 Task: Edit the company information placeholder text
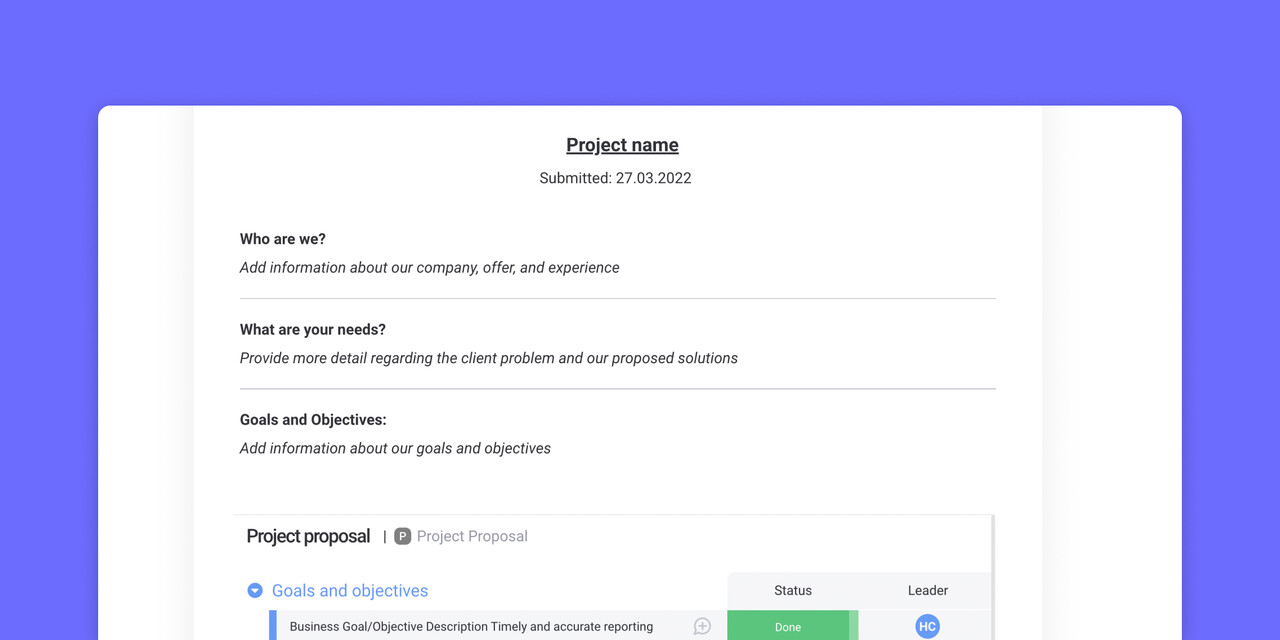[x=429, y=268]
